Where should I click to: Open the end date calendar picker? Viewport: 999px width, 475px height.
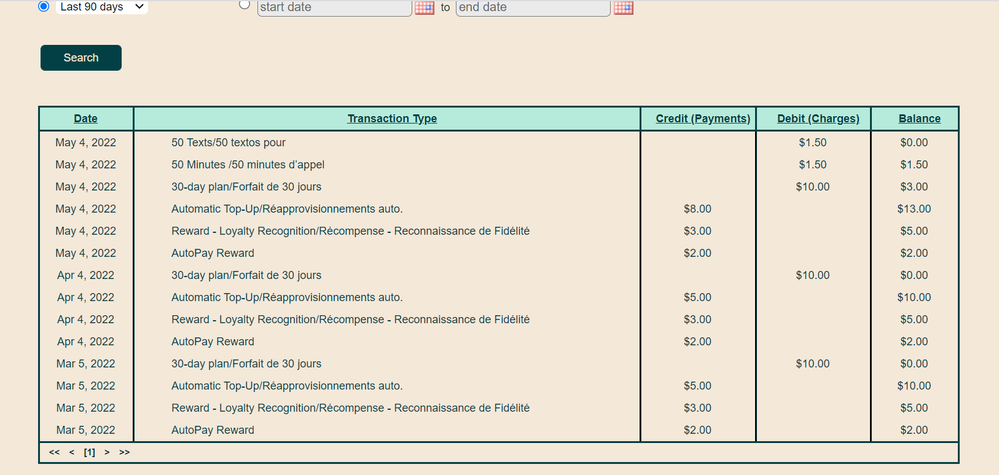[623, 8]
